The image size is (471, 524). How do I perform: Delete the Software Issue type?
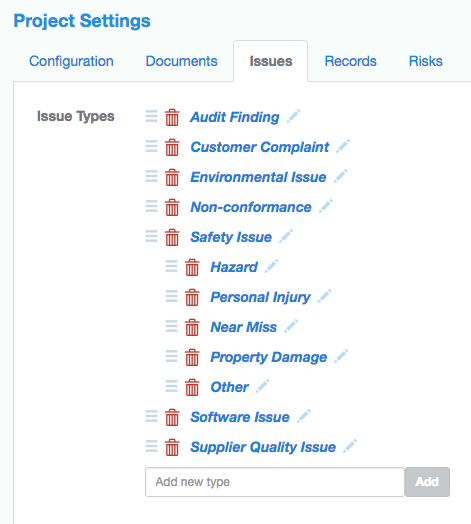point(172,417)
